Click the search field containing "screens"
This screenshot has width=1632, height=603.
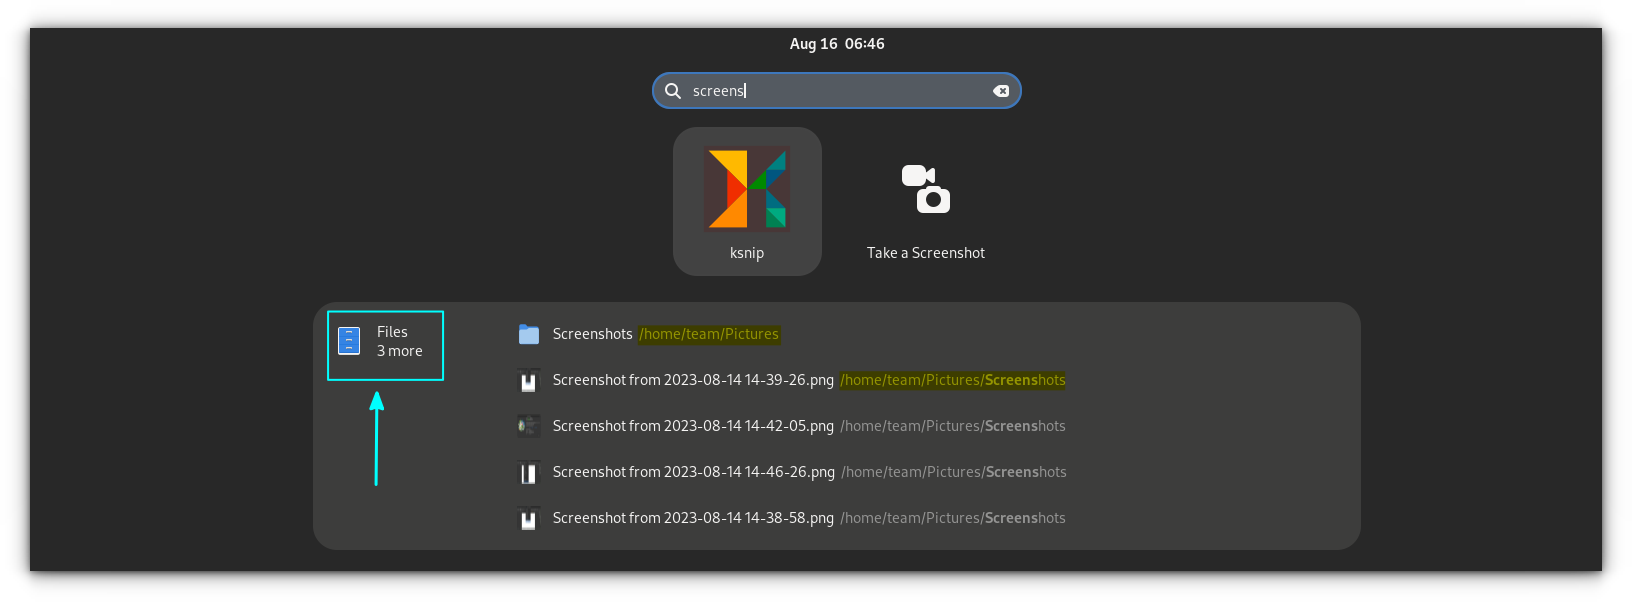click(837, 91)
